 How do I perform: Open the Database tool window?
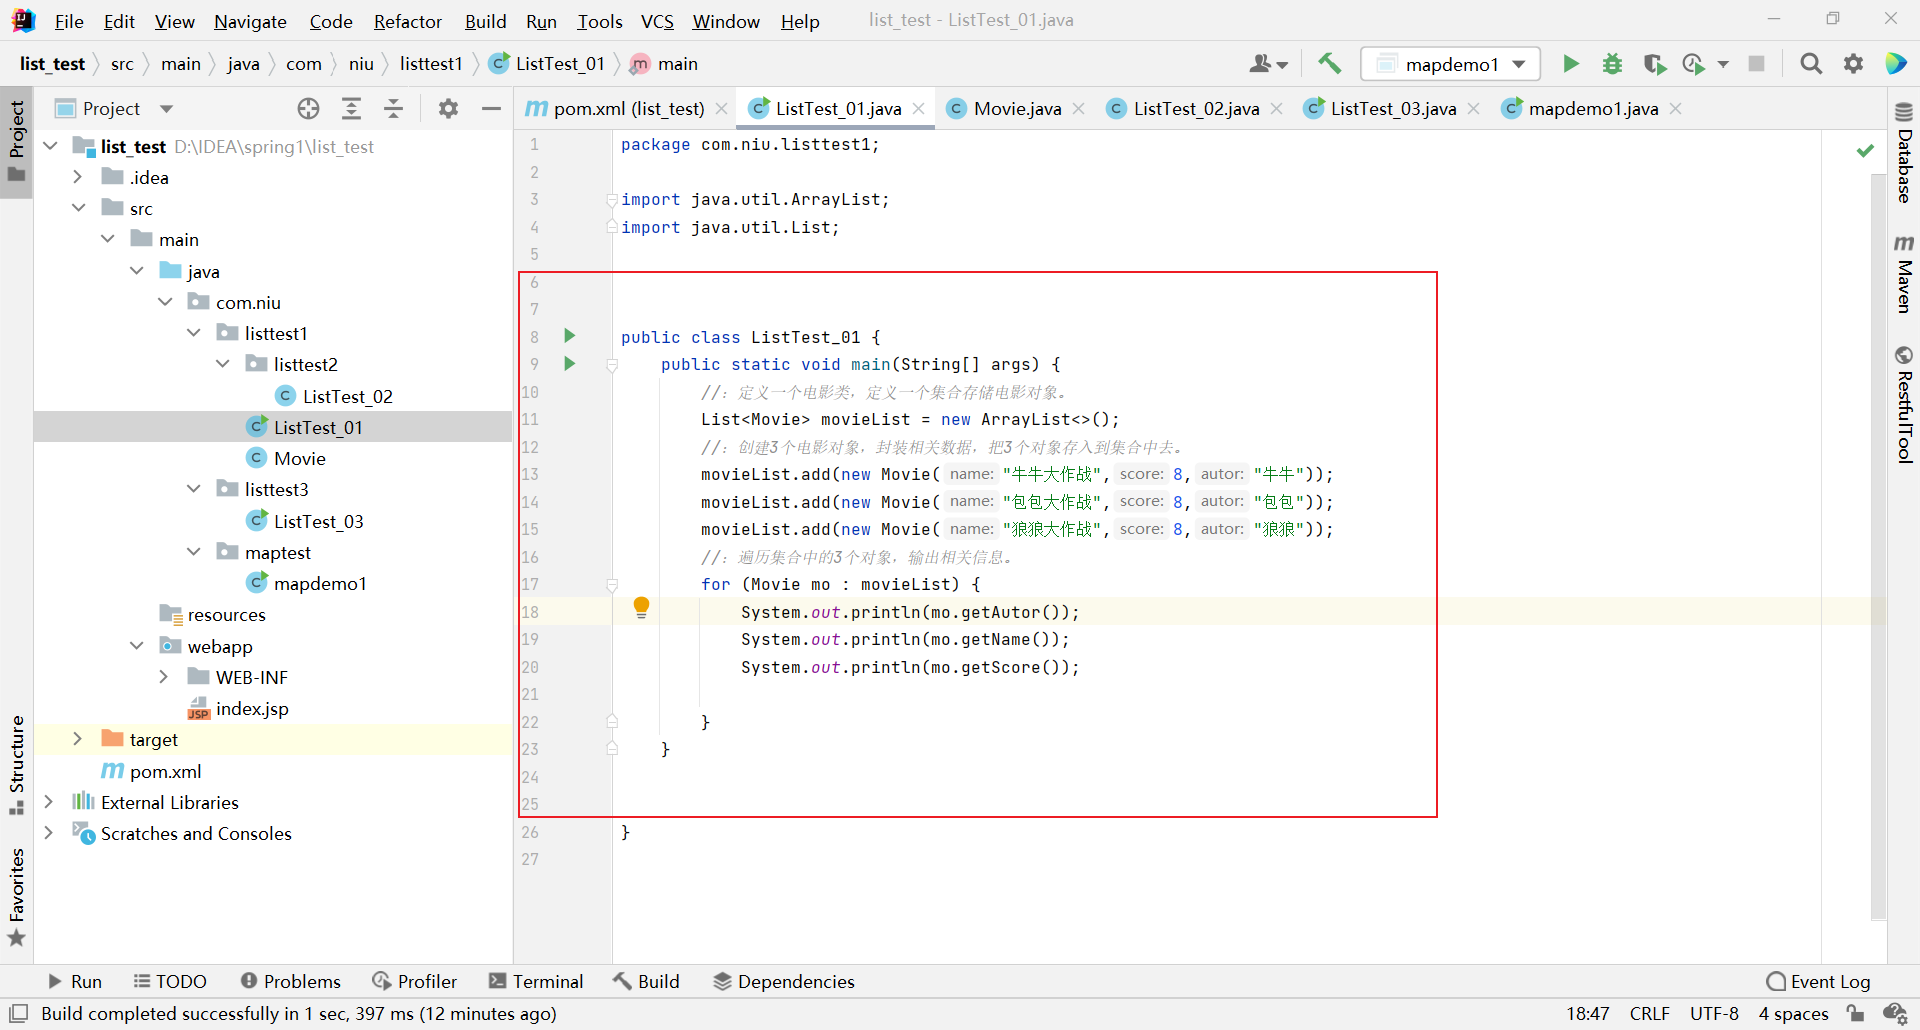[x=1904, y=153]
